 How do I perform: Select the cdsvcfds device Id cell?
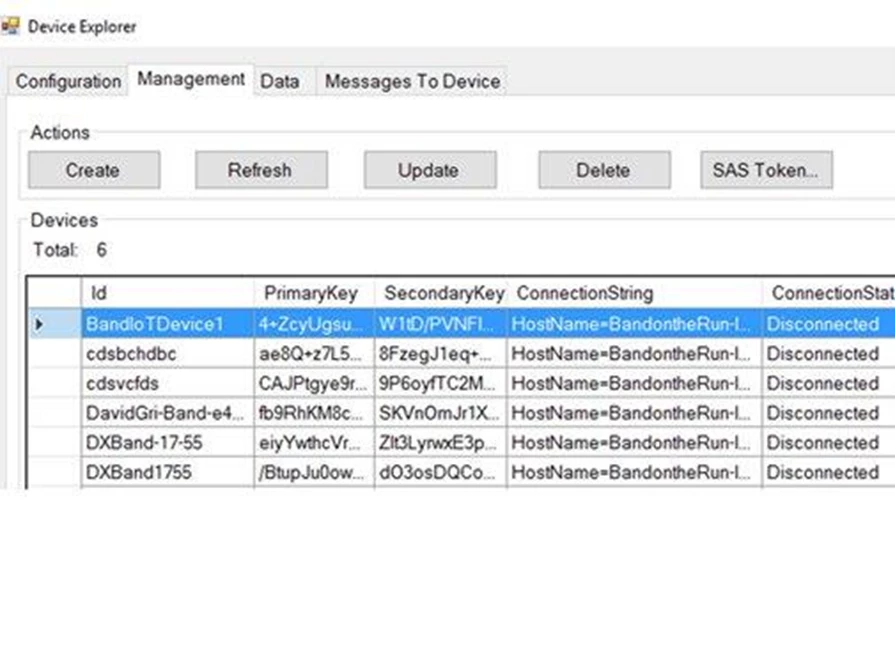166,383
